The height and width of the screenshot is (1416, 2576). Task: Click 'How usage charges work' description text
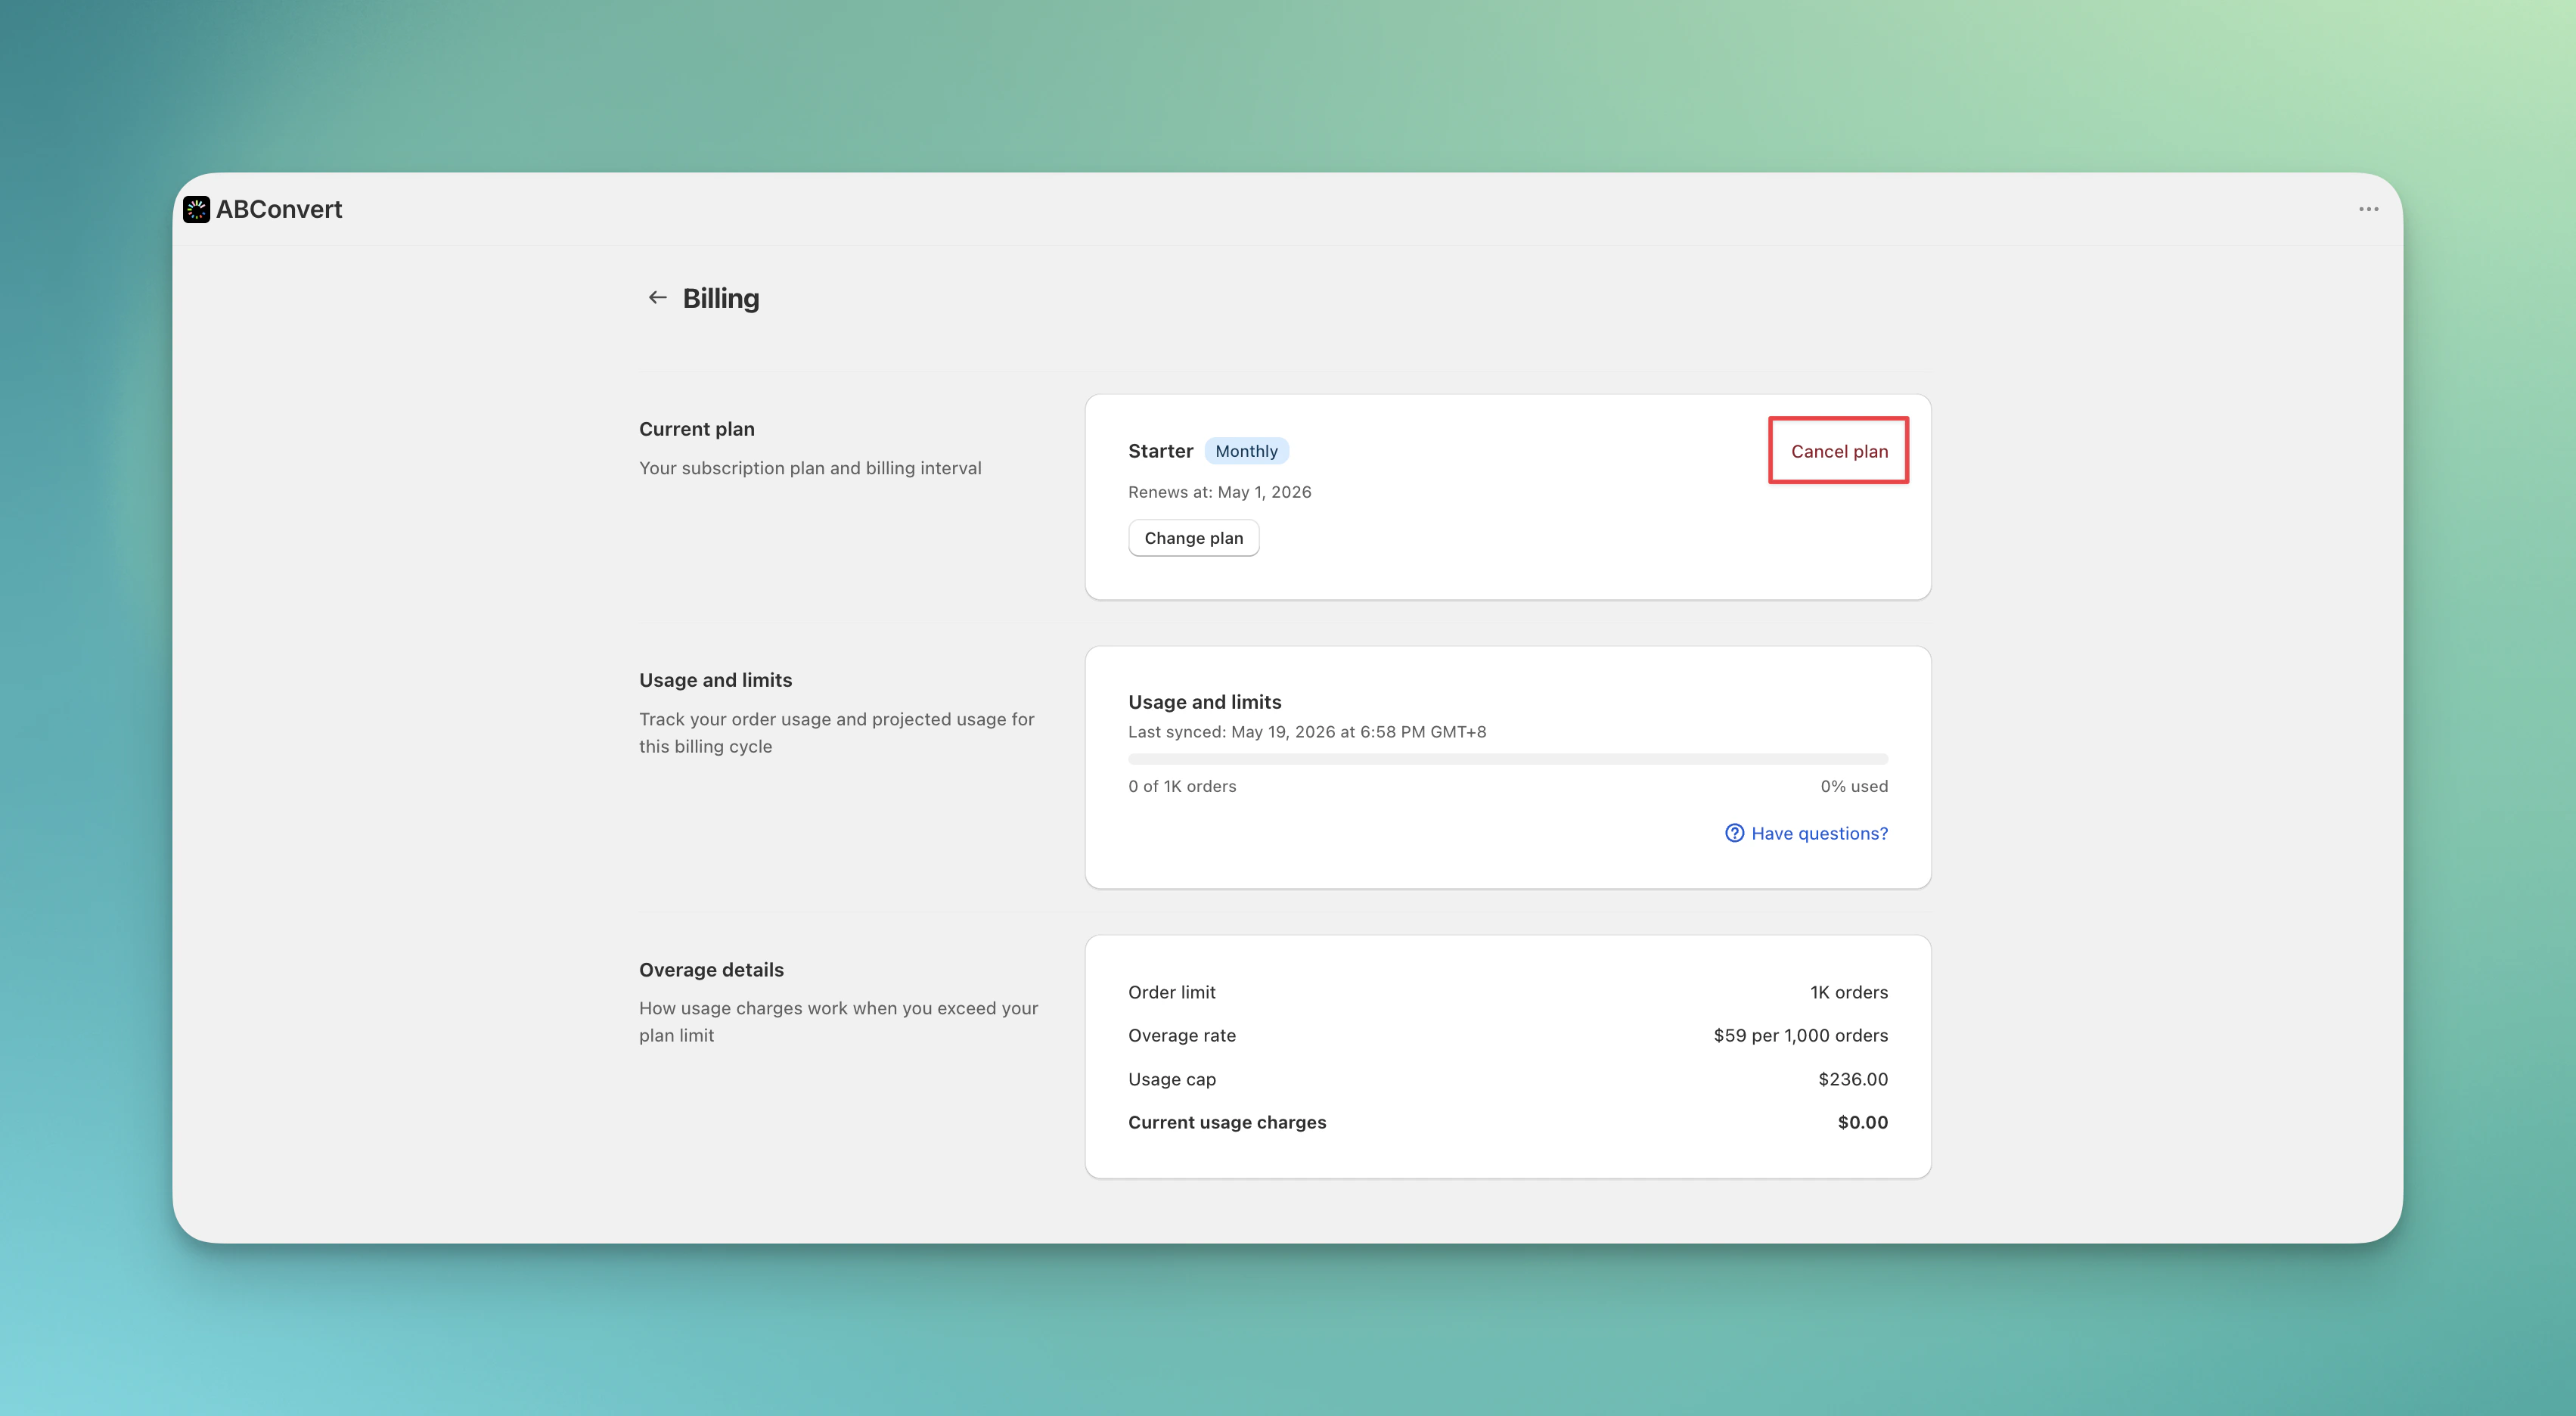[x=838, y=1022]
